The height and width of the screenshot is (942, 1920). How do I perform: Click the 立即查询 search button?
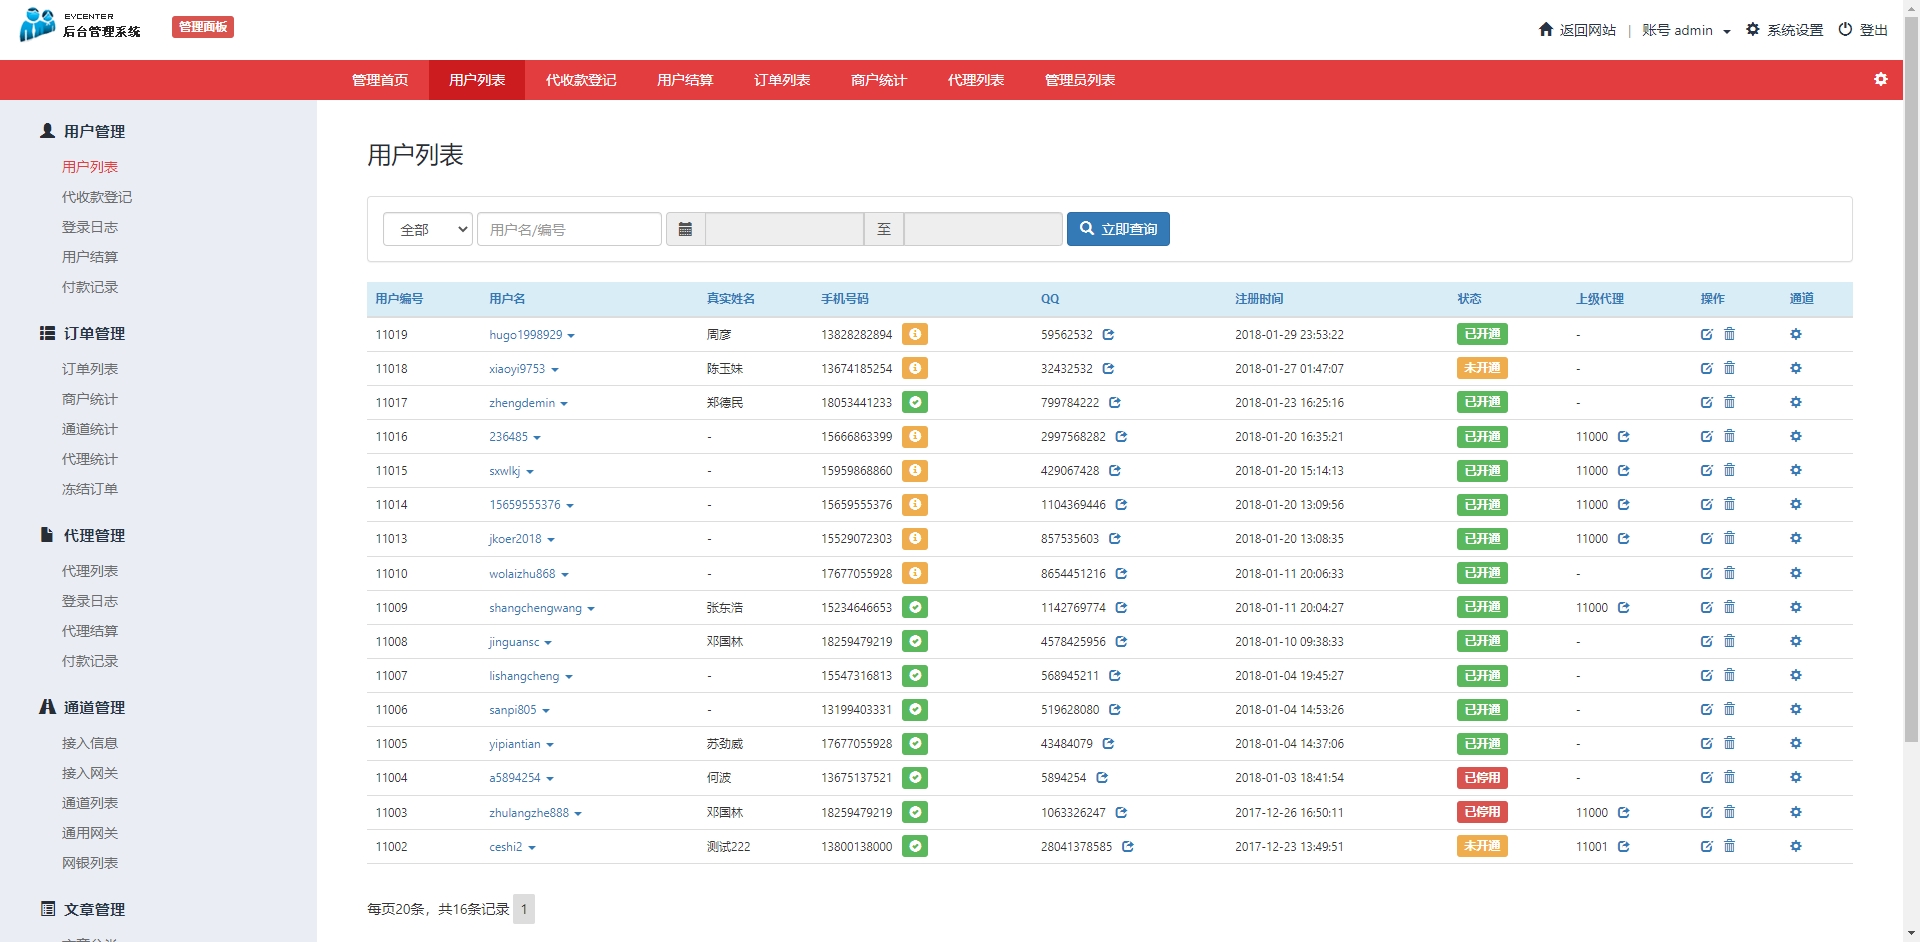click(1117, 229)
